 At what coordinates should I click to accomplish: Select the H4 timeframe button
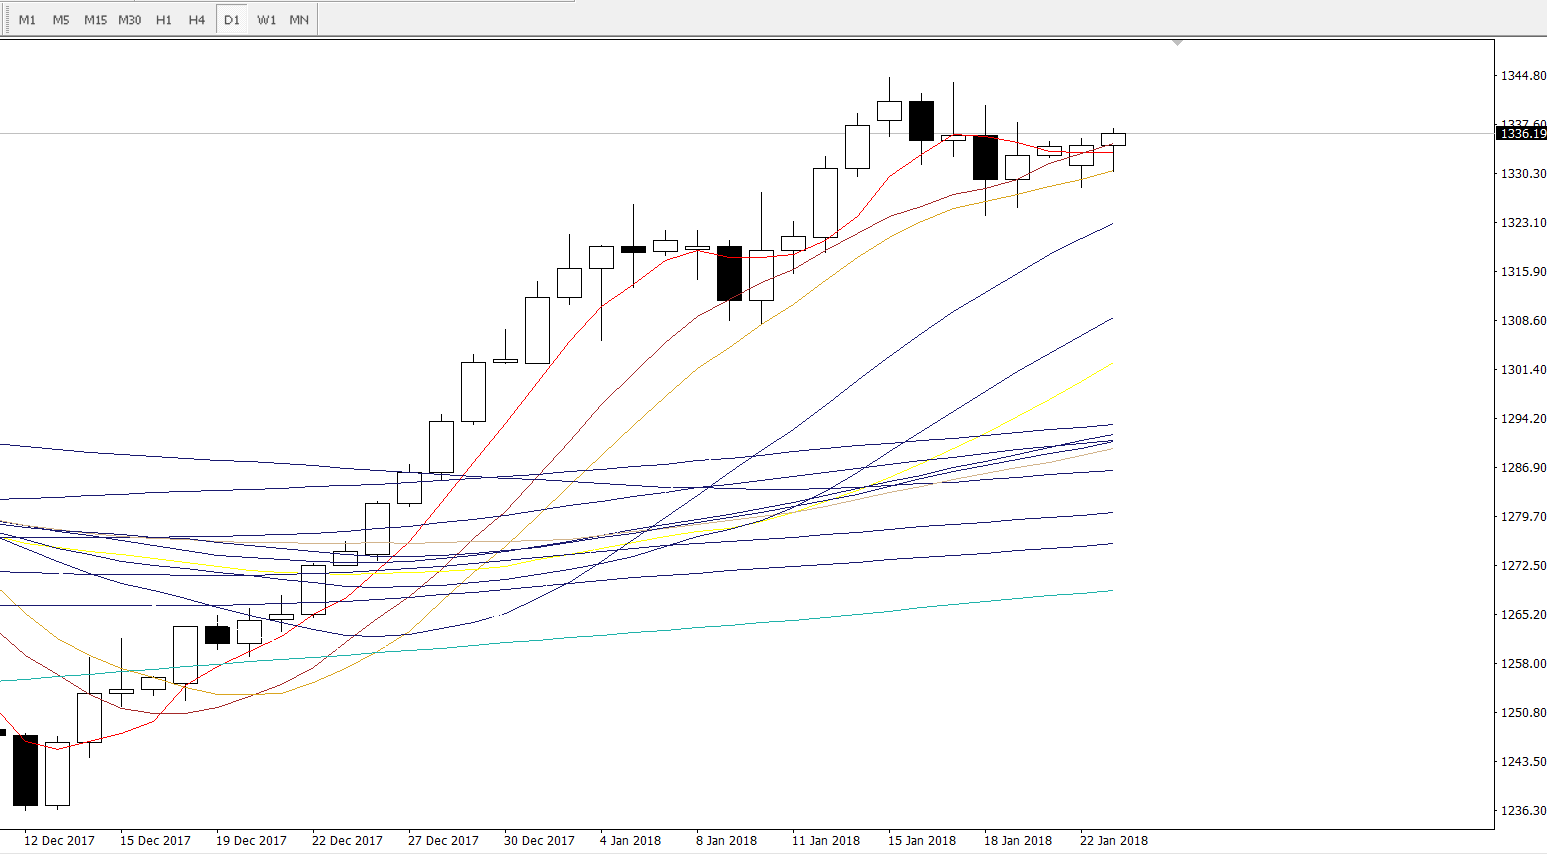[x=197, y=20]
